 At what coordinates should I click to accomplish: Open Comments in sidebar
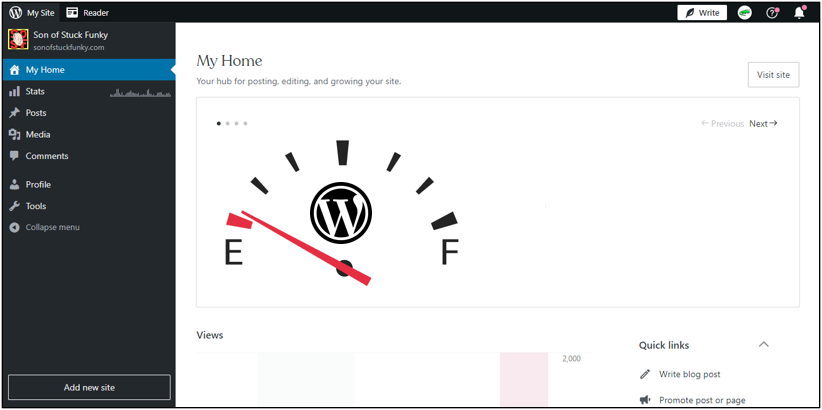[47, 156]
